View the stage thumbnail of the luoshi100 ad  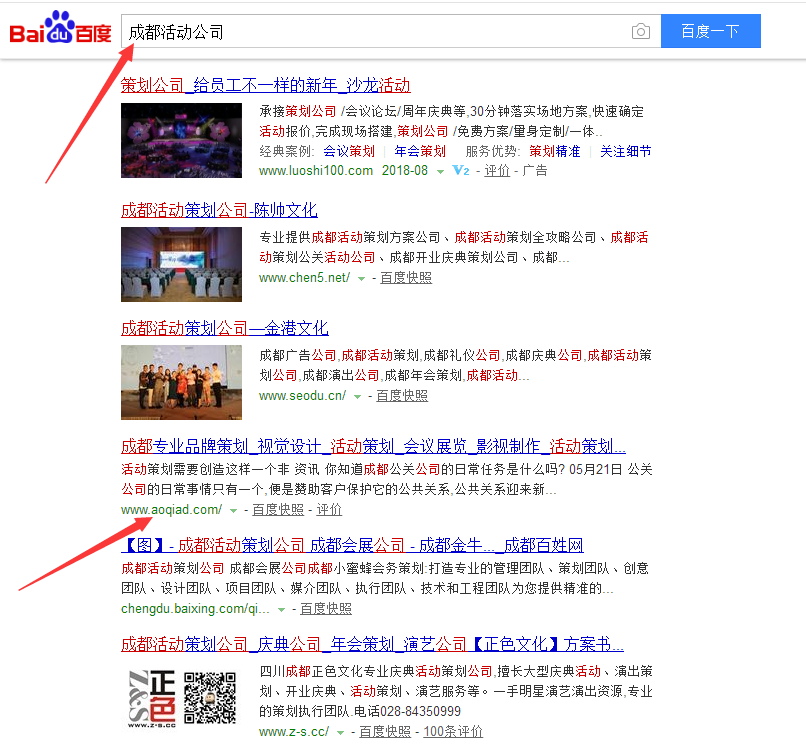pos(181,140)
